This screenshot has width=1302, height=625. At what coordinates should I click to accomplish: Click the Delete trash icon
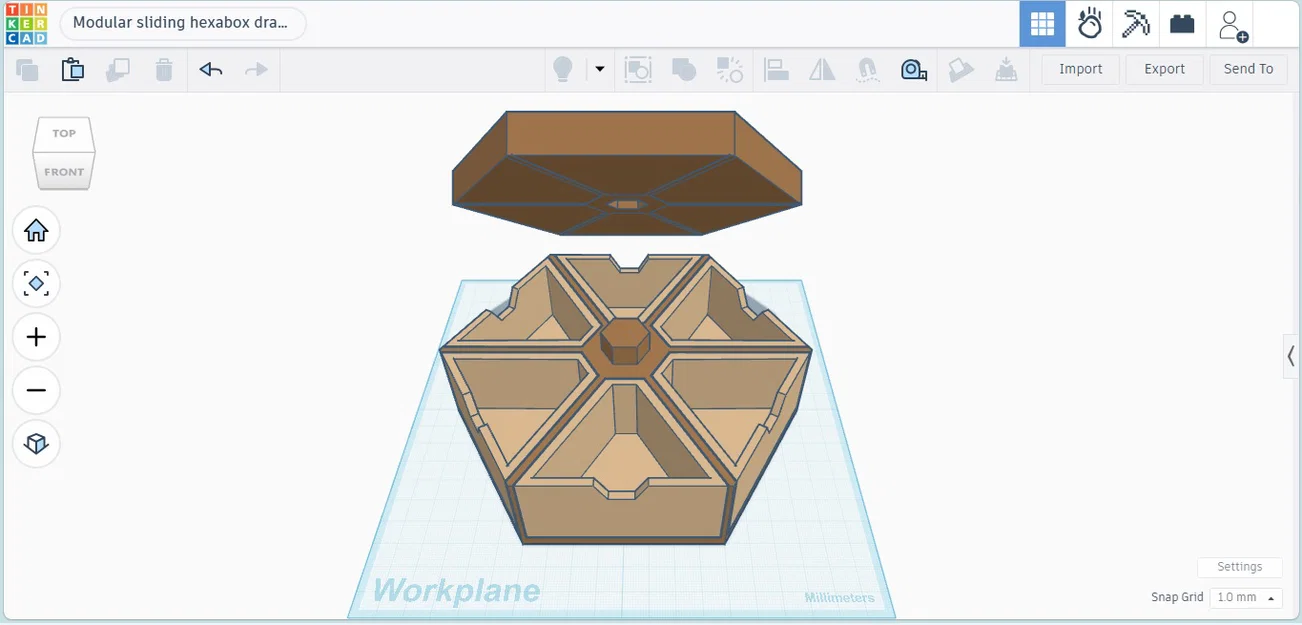click(164, 70)
